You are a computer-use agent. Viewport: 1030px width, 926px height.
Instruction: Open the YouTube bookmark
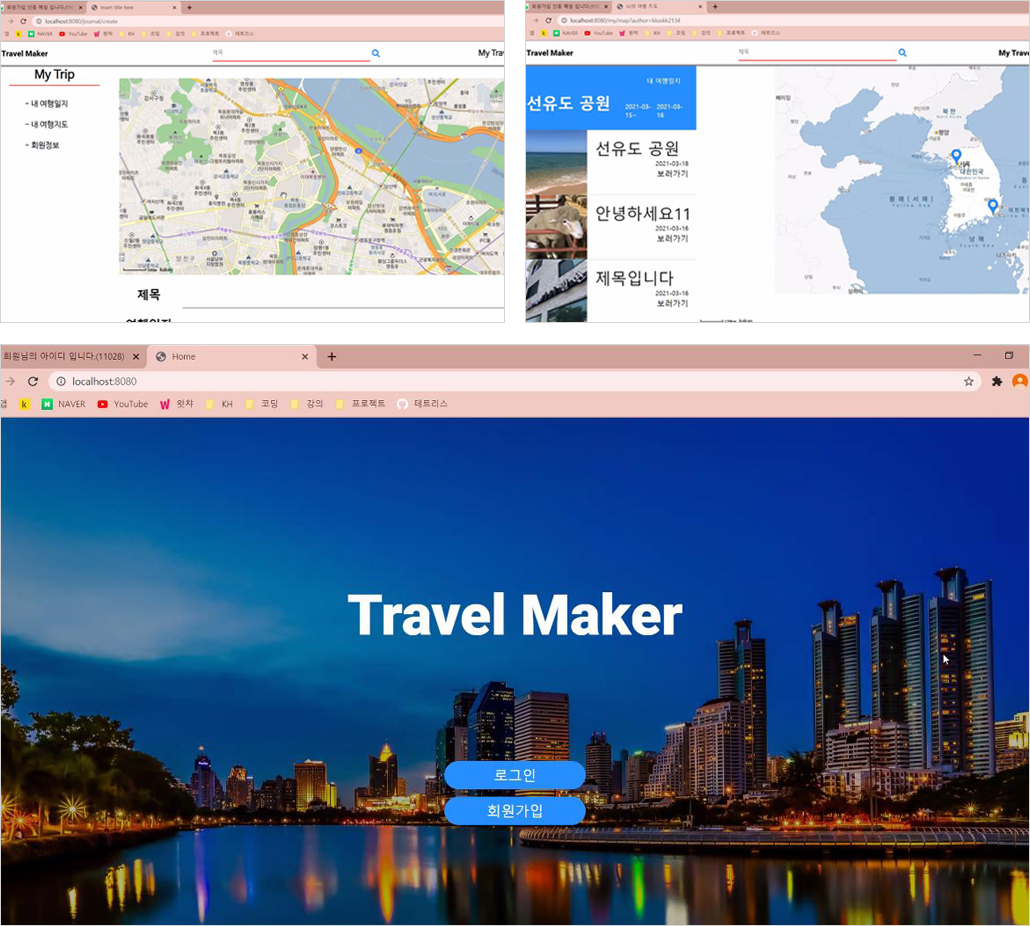pyautogui.click(x=123, y=404)
